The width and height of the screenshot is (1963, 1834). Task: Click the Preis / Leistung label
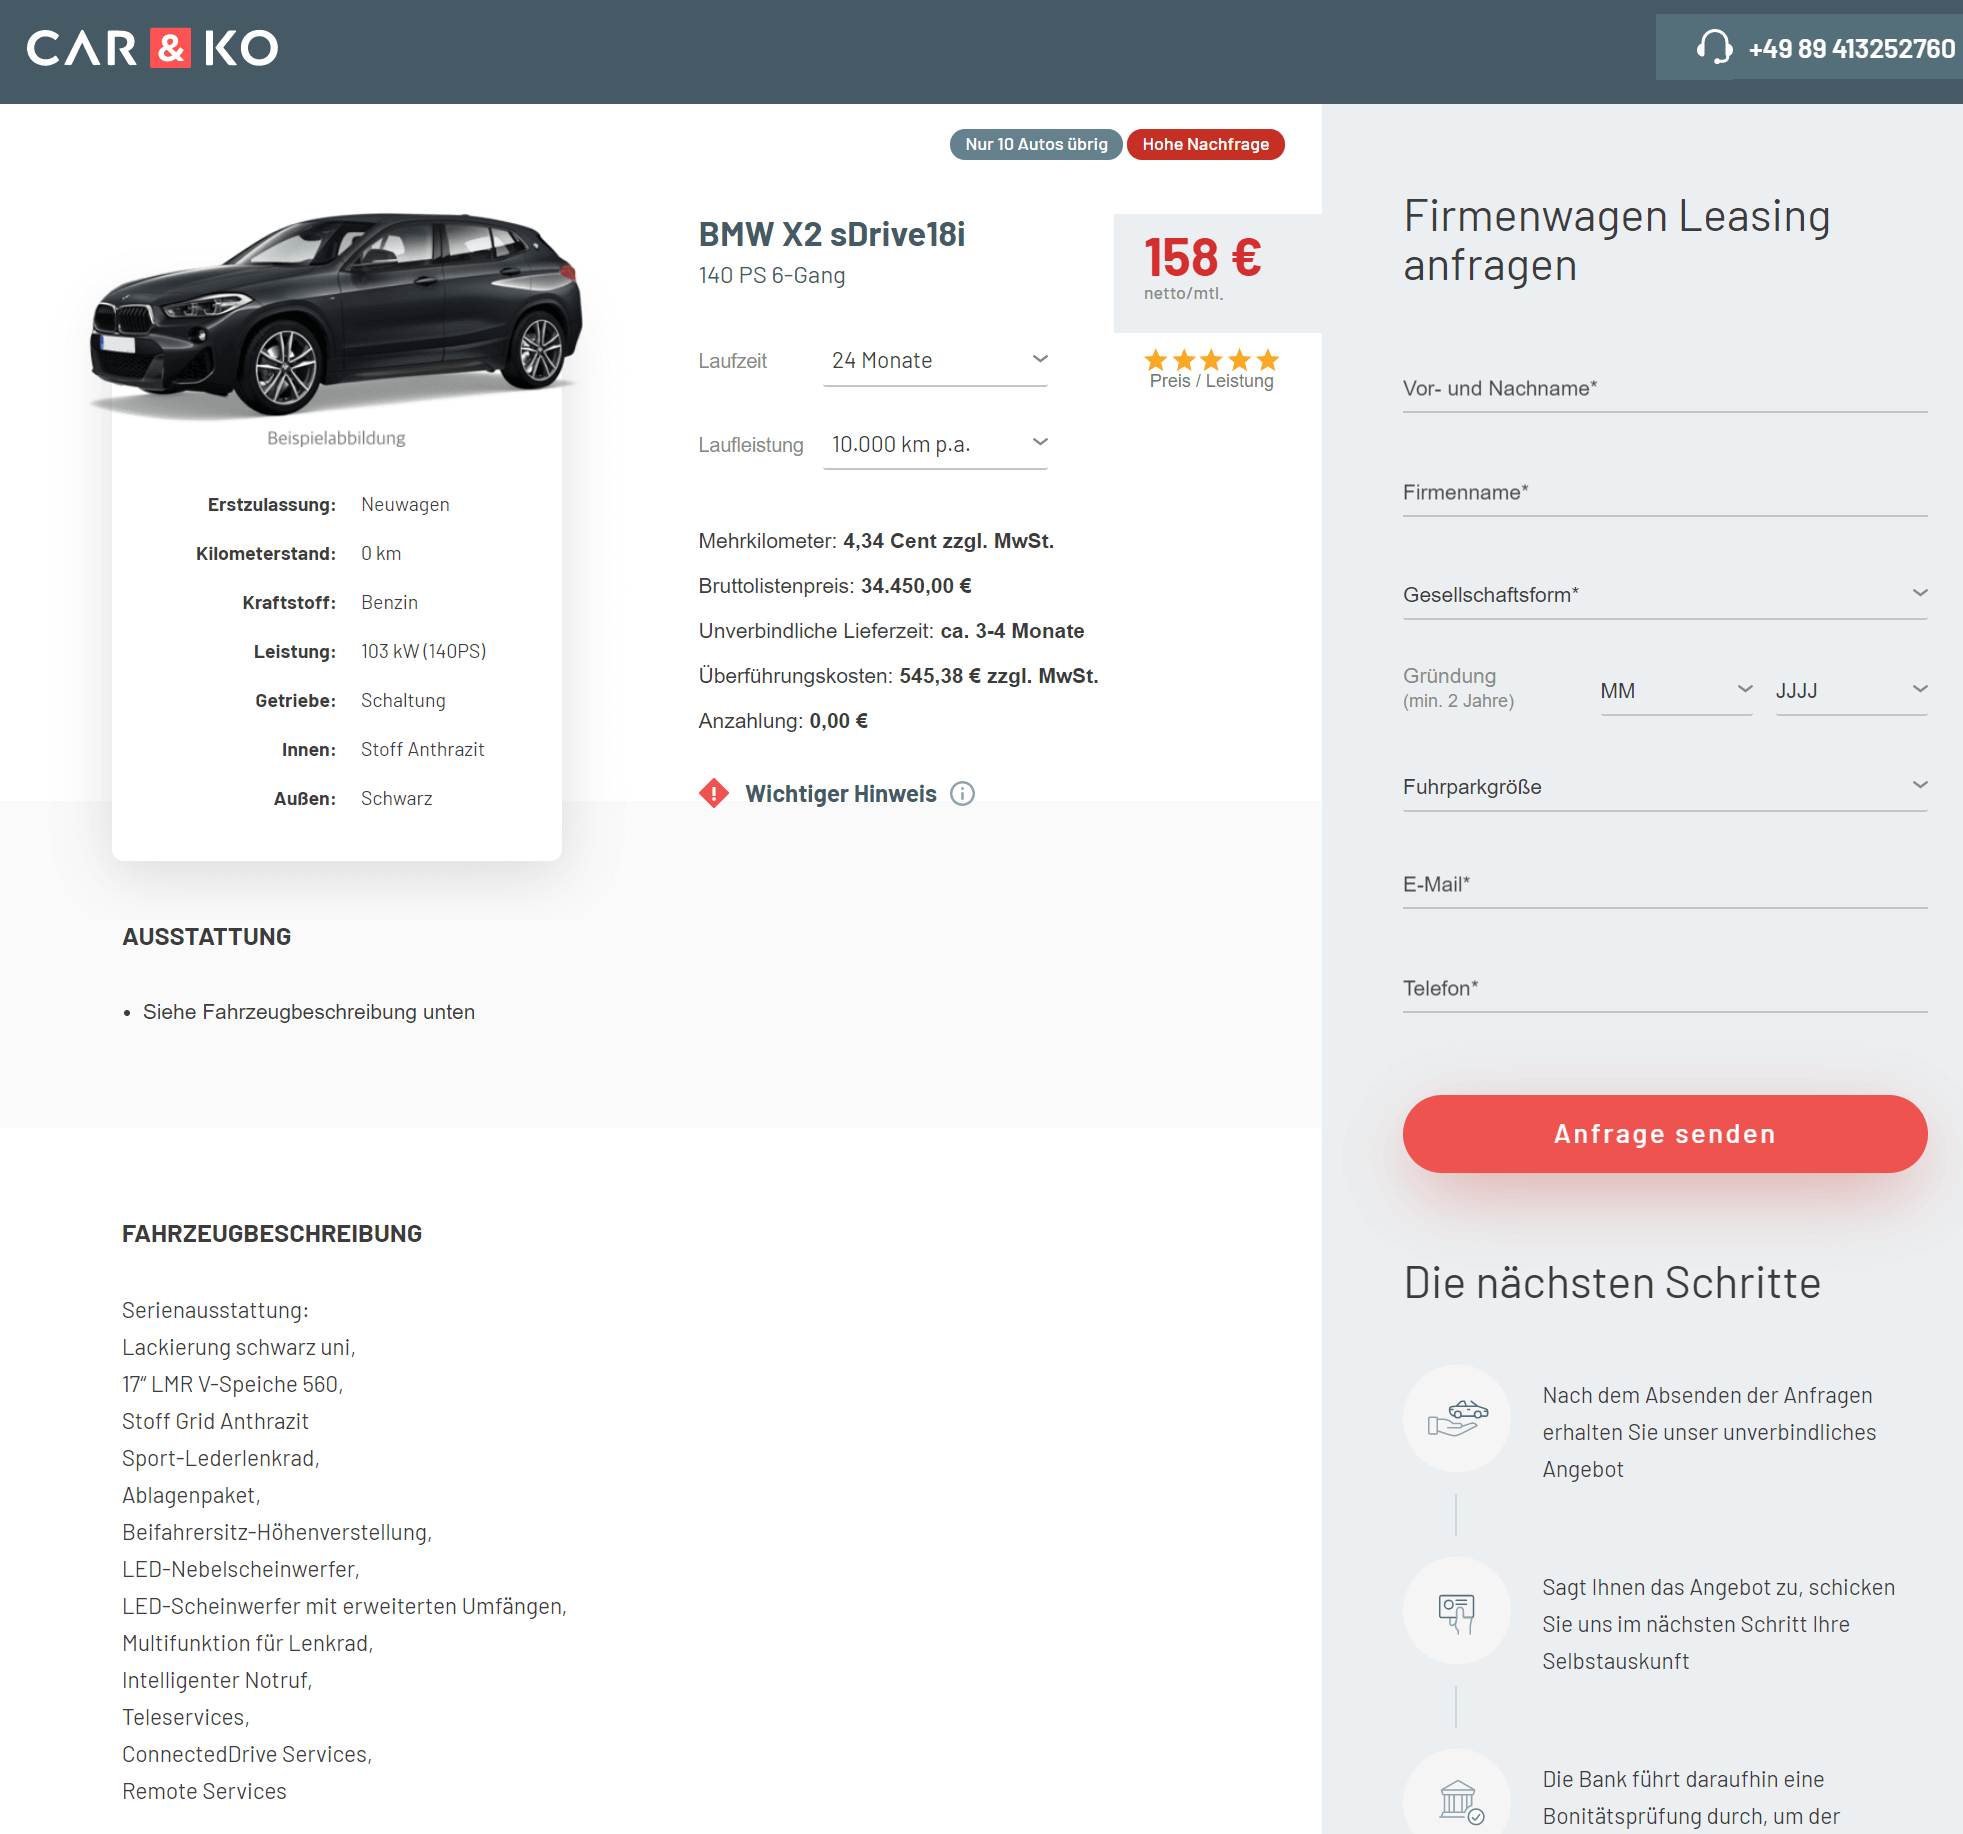coord(1211,381)
